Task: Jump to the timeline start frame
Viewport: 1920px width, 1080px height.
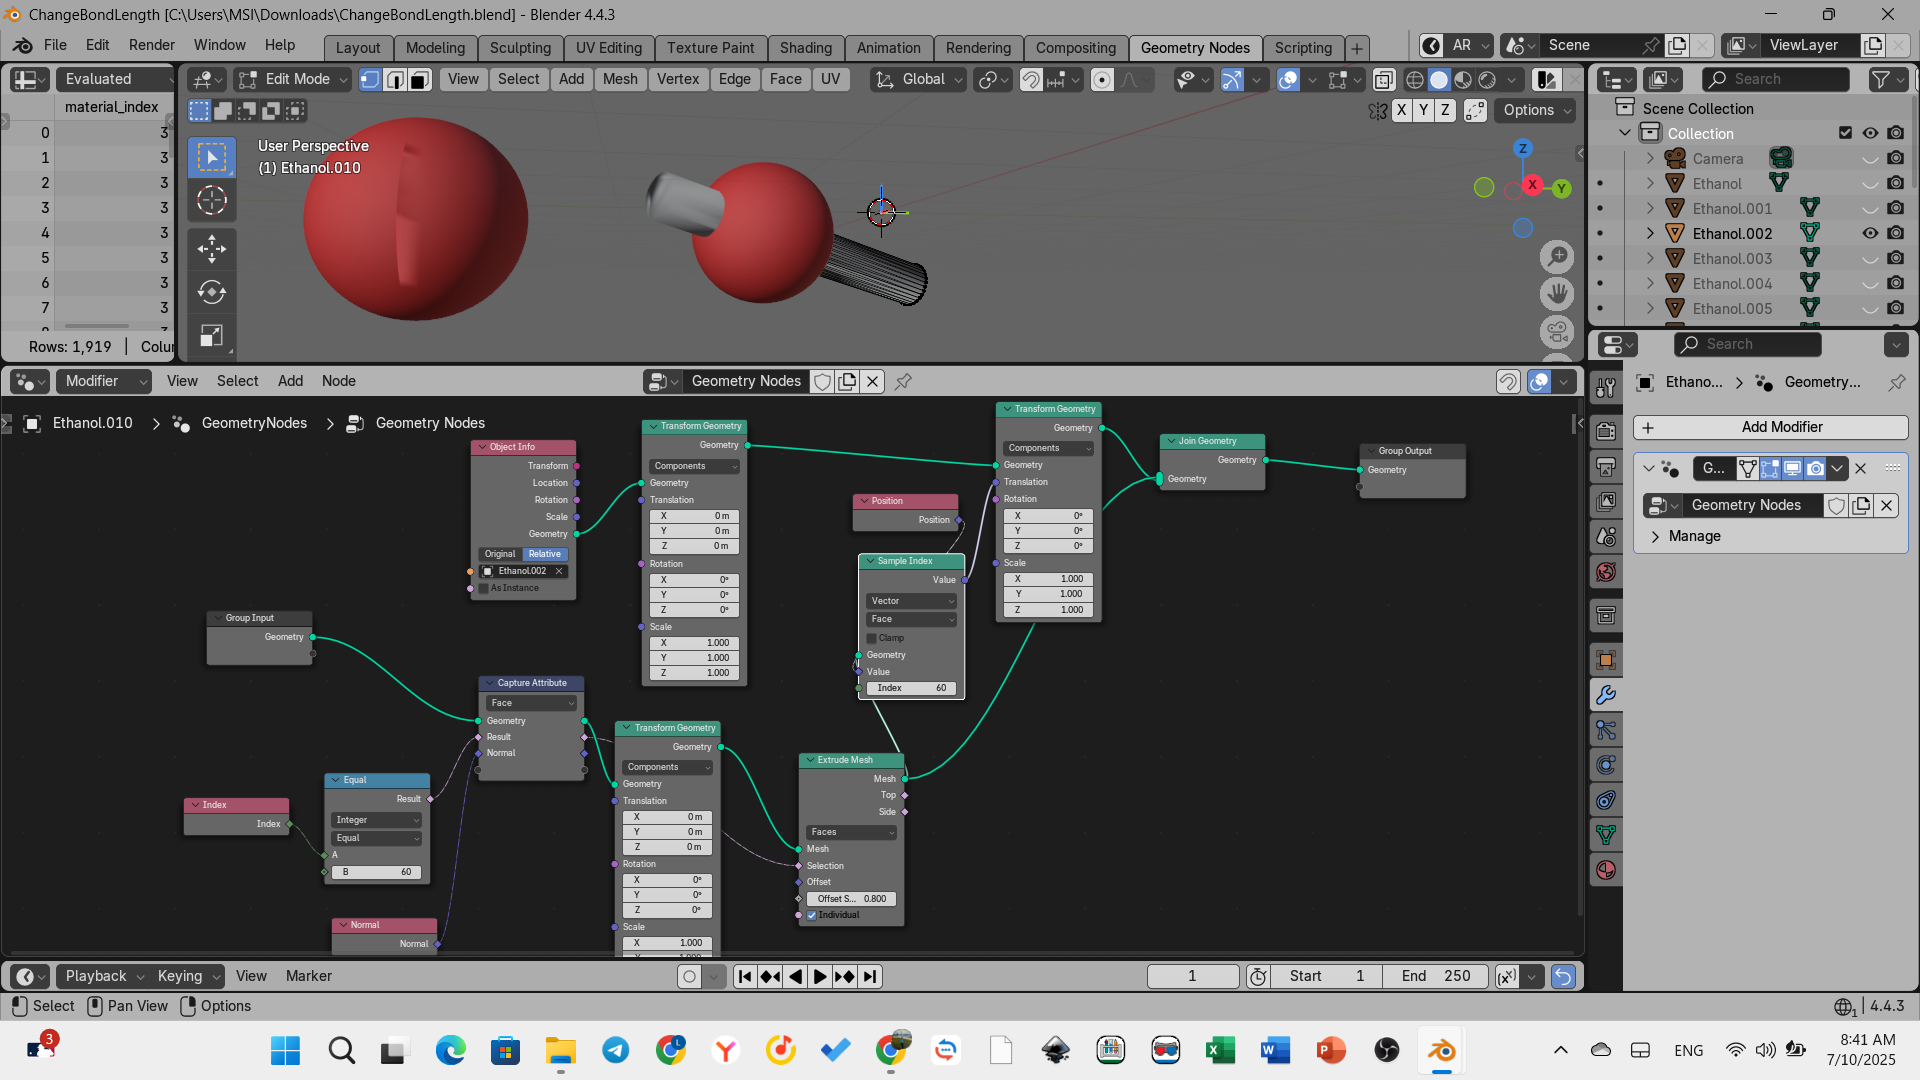Action: [745, 977]
